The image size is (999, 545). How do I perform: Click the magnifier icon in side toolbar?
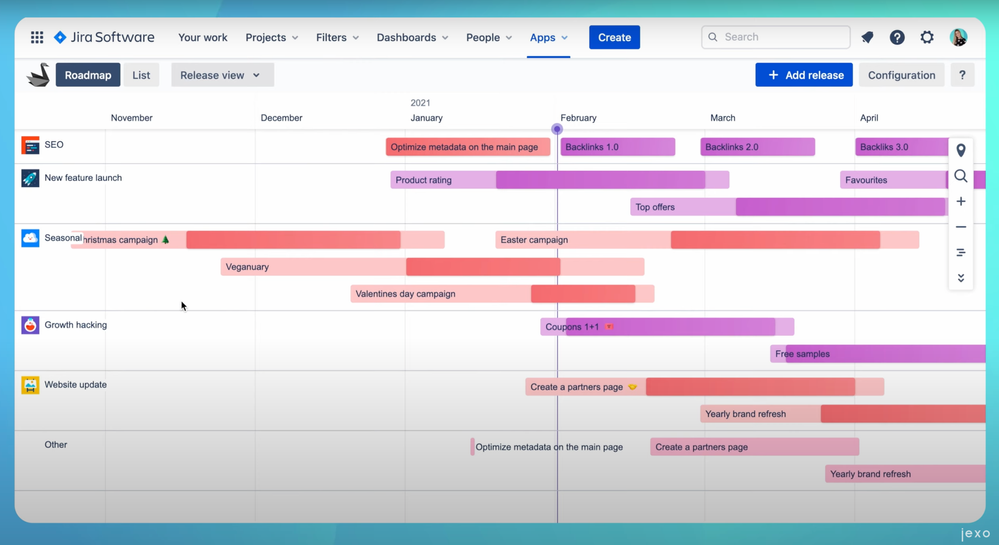pyautogui.click(x=961, y=176)
